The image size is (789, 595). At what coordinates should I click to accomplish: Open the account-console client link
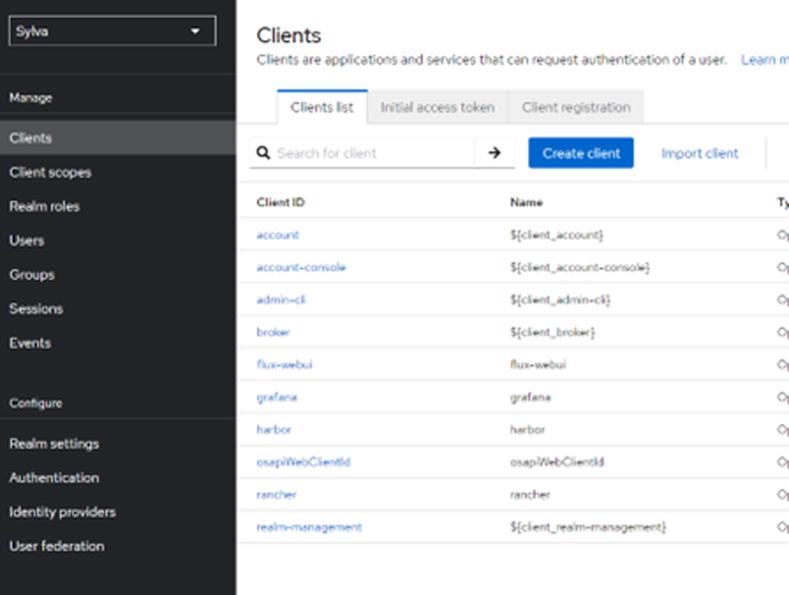click(301, 267)
